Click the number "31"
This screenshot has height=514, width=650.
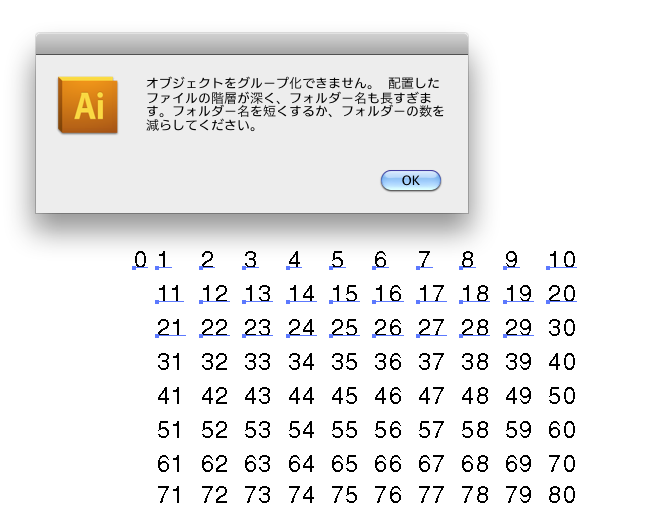170,362
